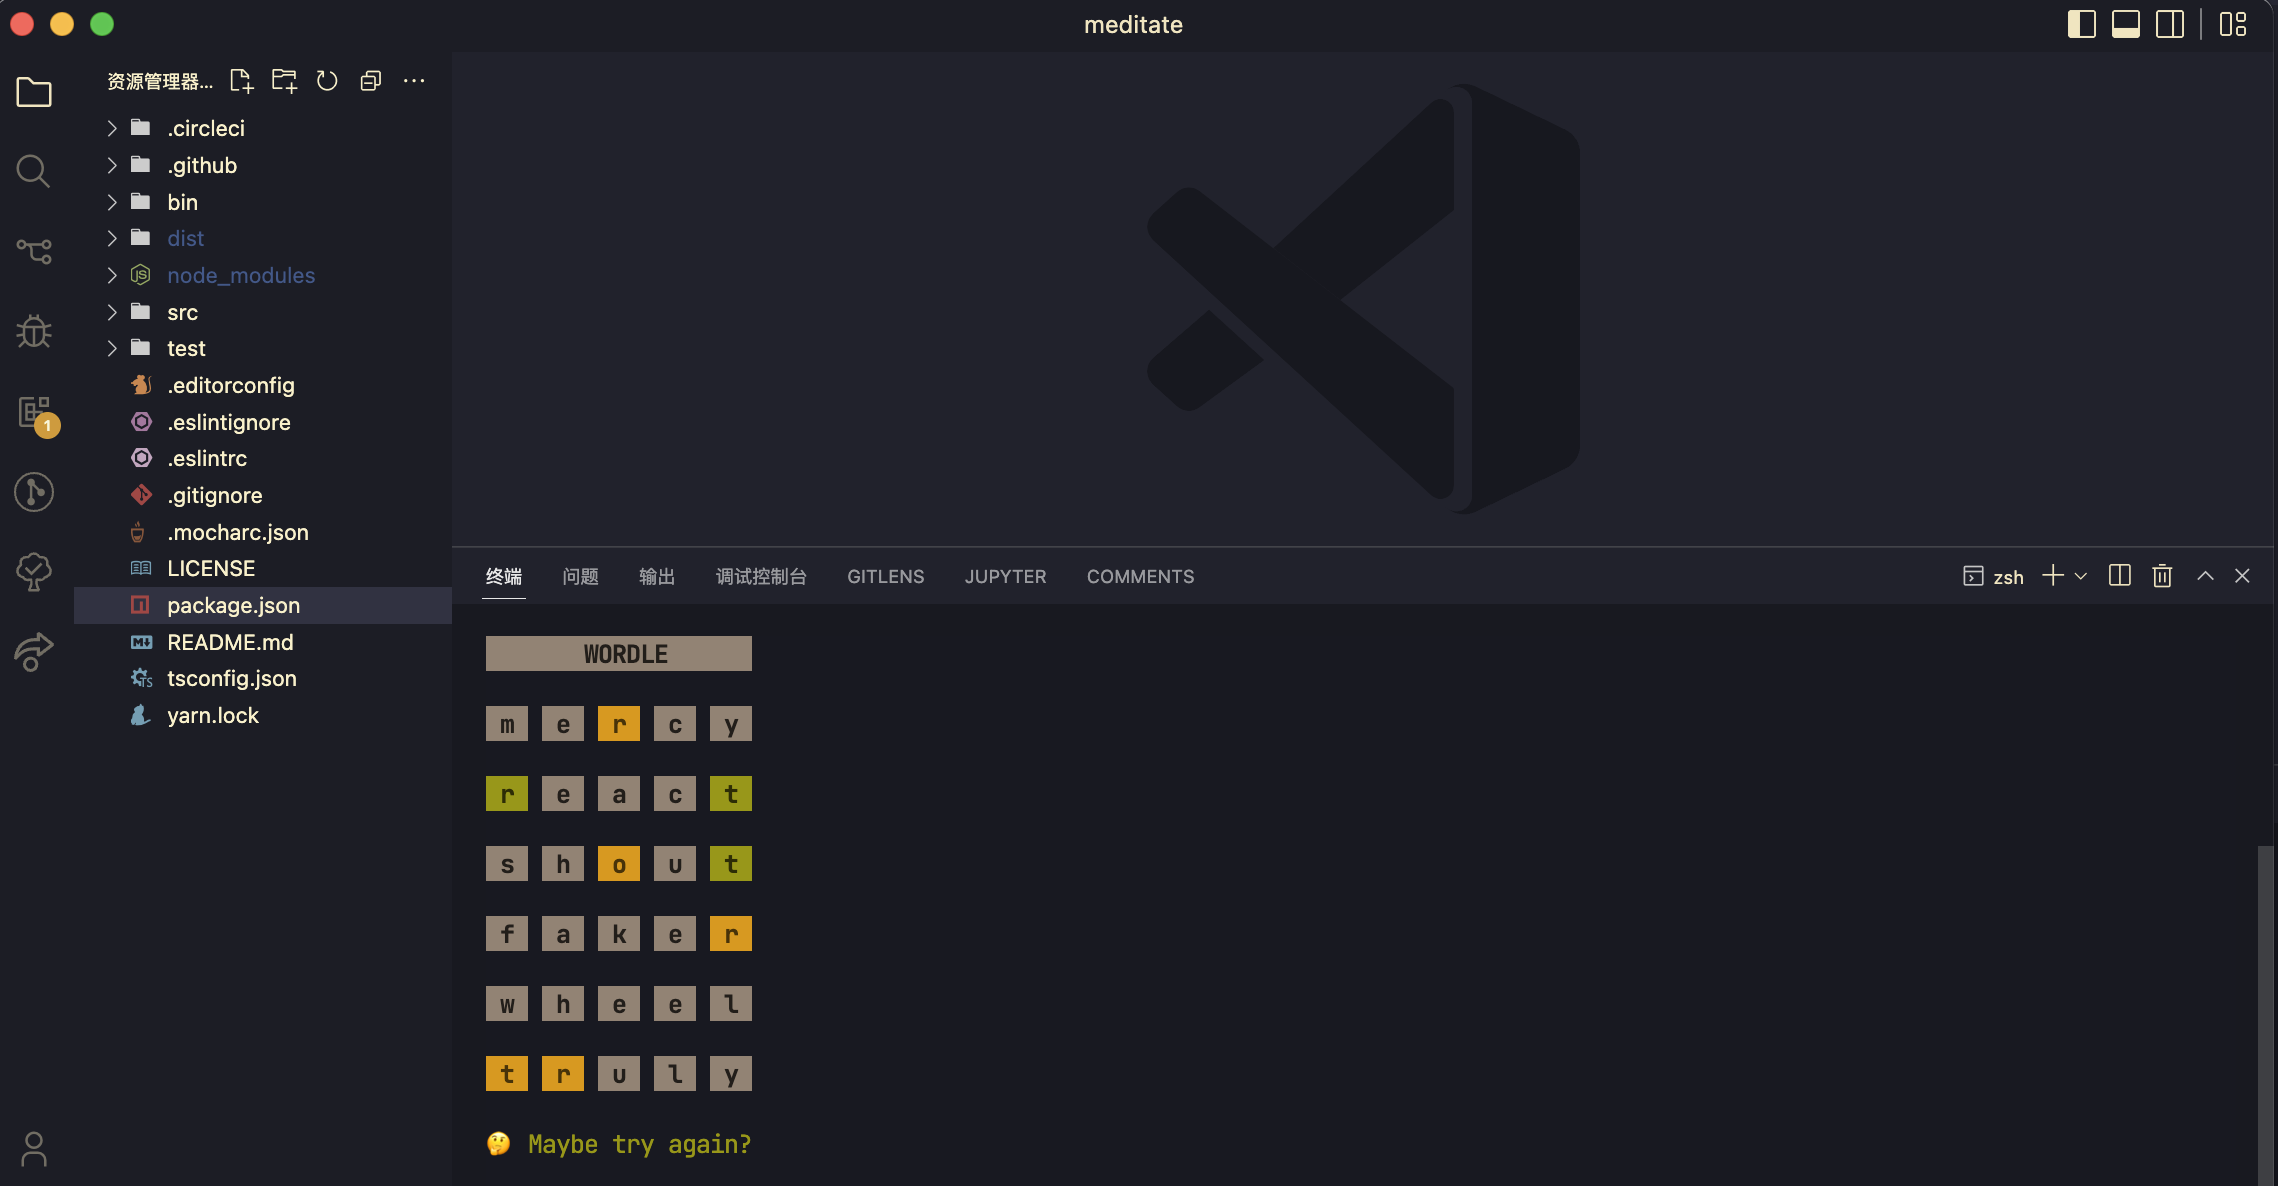Open Run and Debug view
The height and width of the screenshot is (1186, 2278).
33,331
